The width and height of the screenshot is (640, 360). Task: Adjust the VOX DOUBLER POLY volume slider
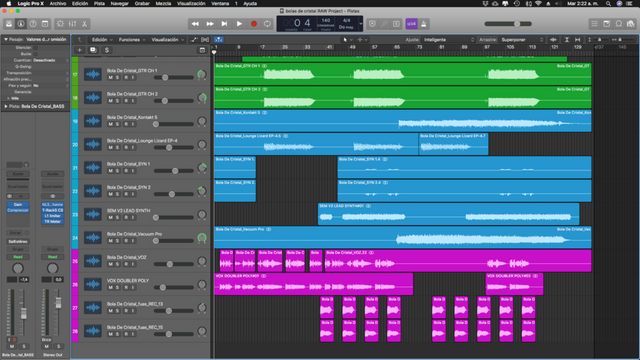(x=173, y=287)
